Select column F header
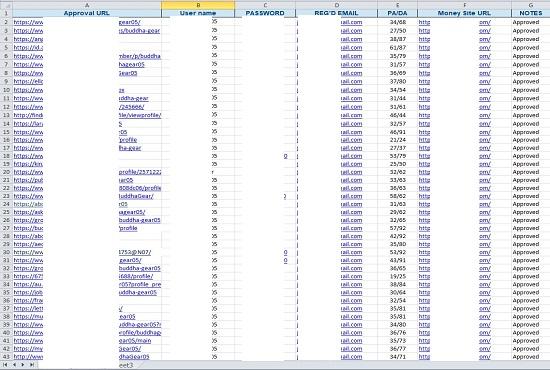Image resolution: width=550 pixels, height=370 pixels. (x=464, y=5)
